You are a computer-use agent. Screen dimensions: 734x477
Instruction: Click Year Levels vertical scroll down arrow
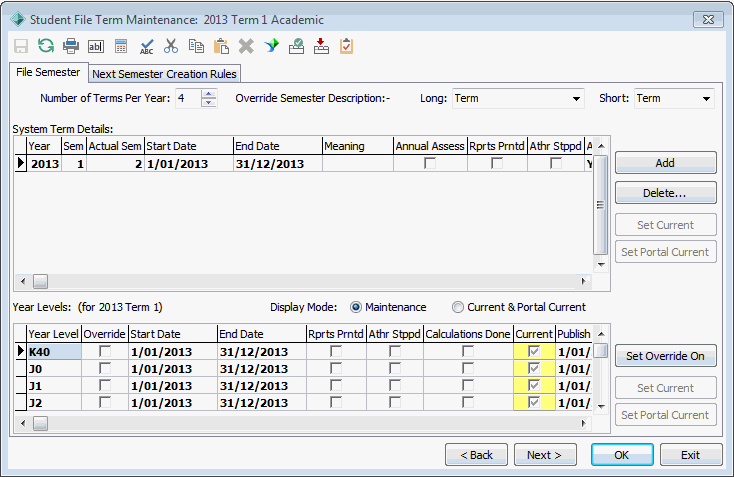coord(602,406)
